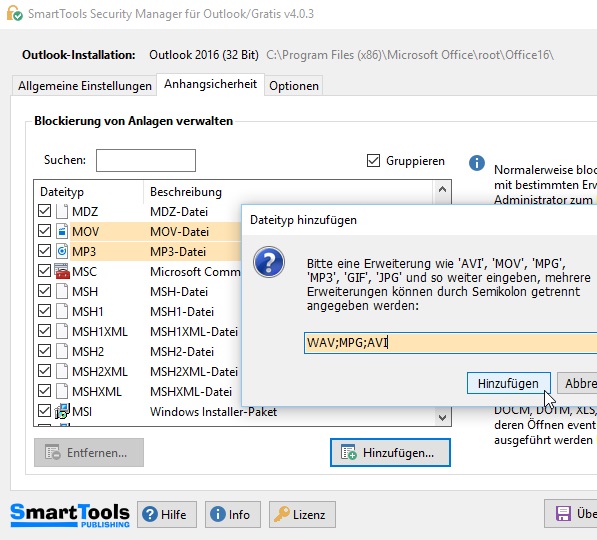The width and height of the screenshot is (597, 540).
Task: Uncheck the MDZ file type checkbox
Action: coord(45,211)
